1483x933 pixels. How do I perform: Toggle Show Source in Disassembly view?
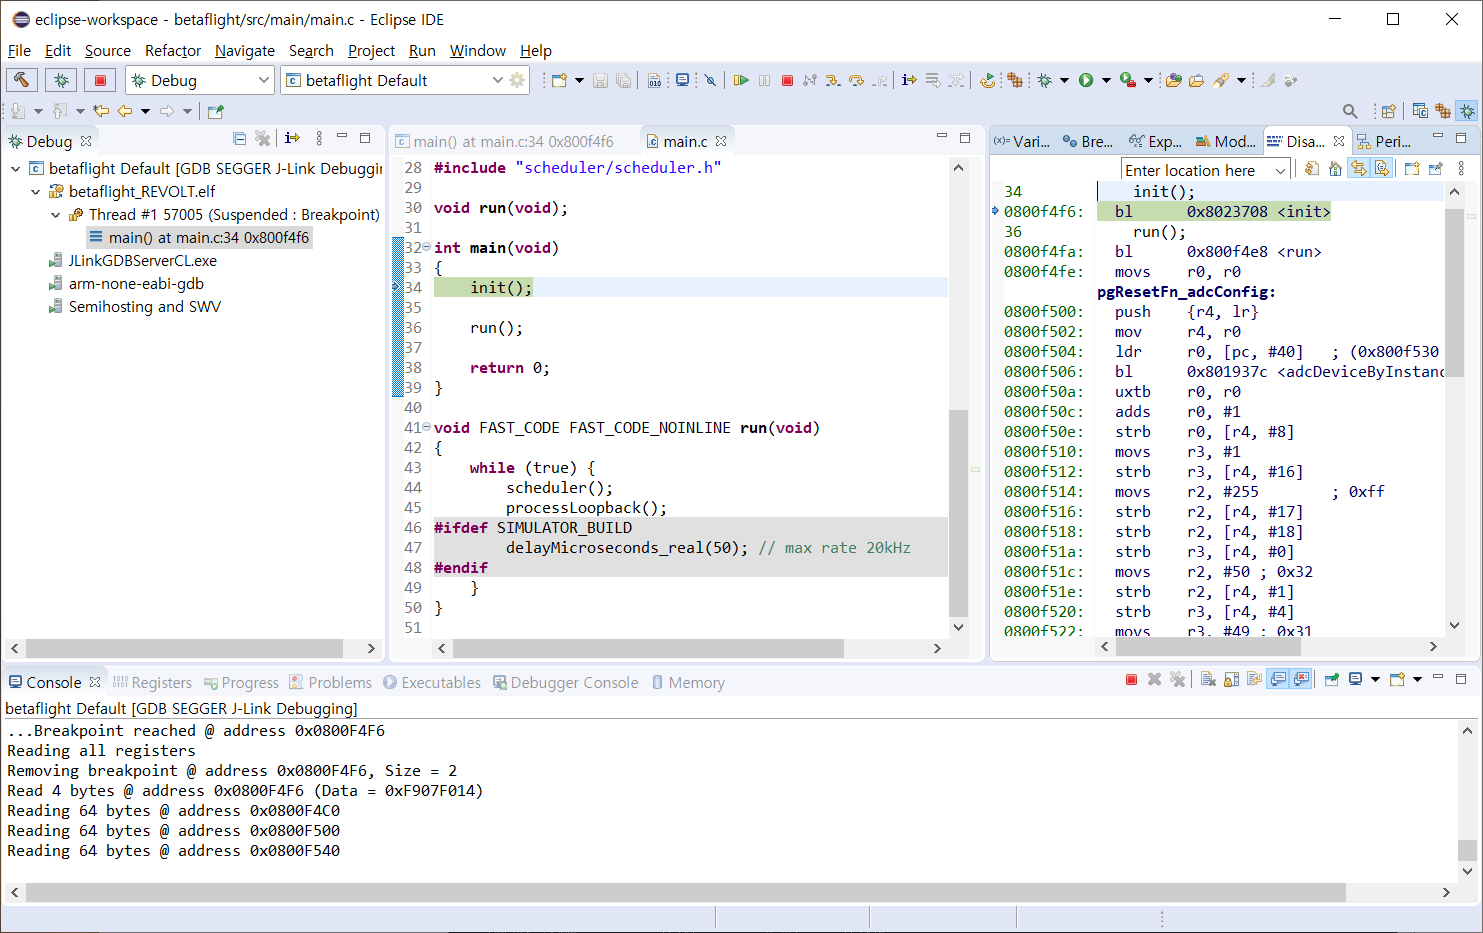(x=1381, y=169)
